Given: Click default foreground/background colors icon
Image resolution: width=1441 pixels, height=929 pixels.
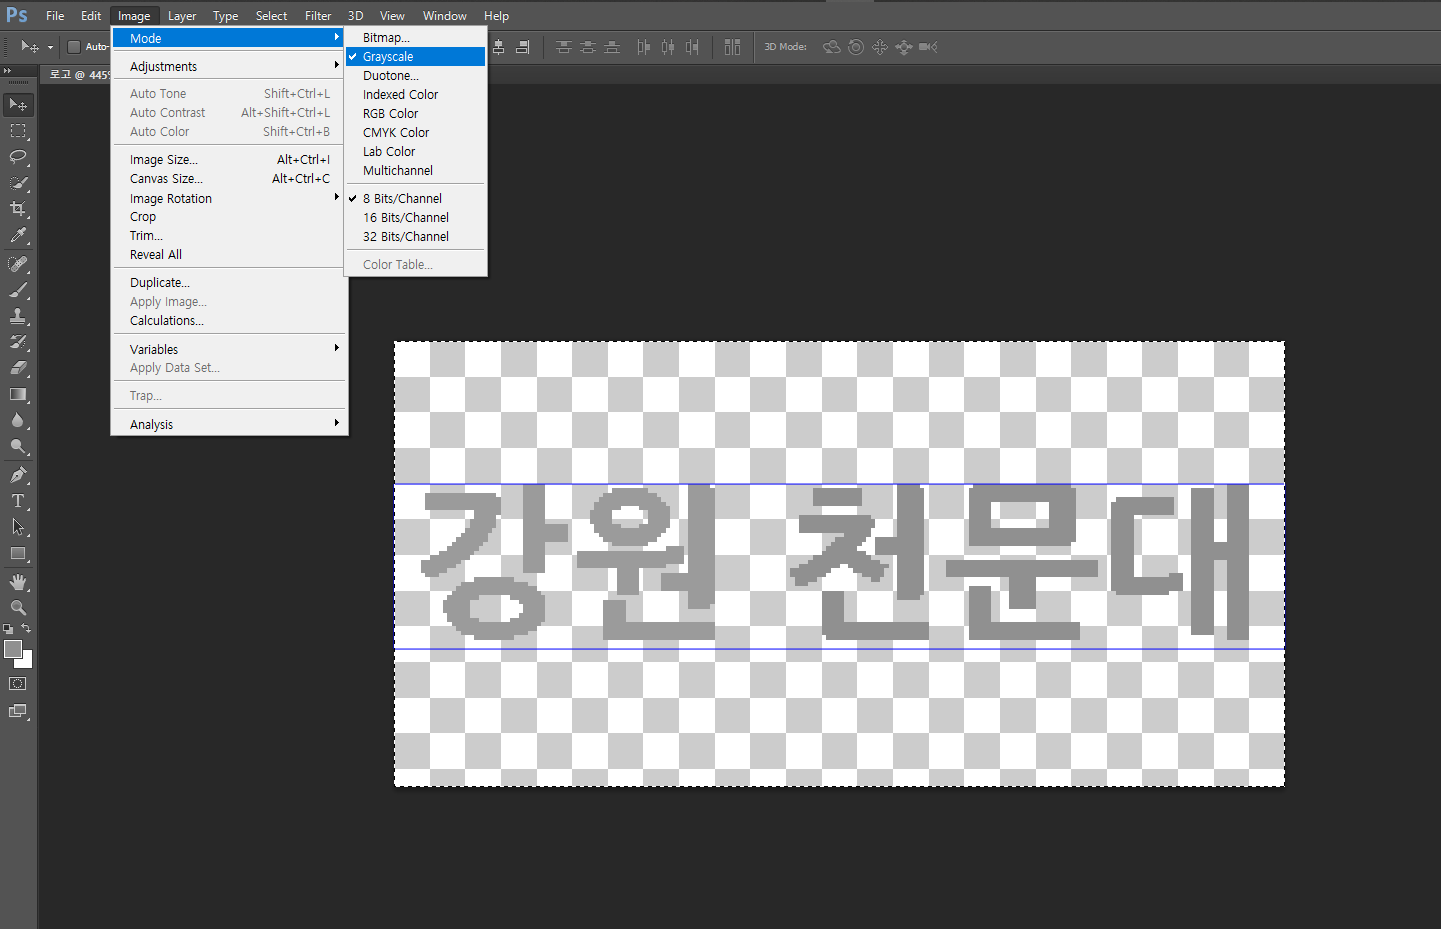Looking at the screenshot, I should 8,629.
